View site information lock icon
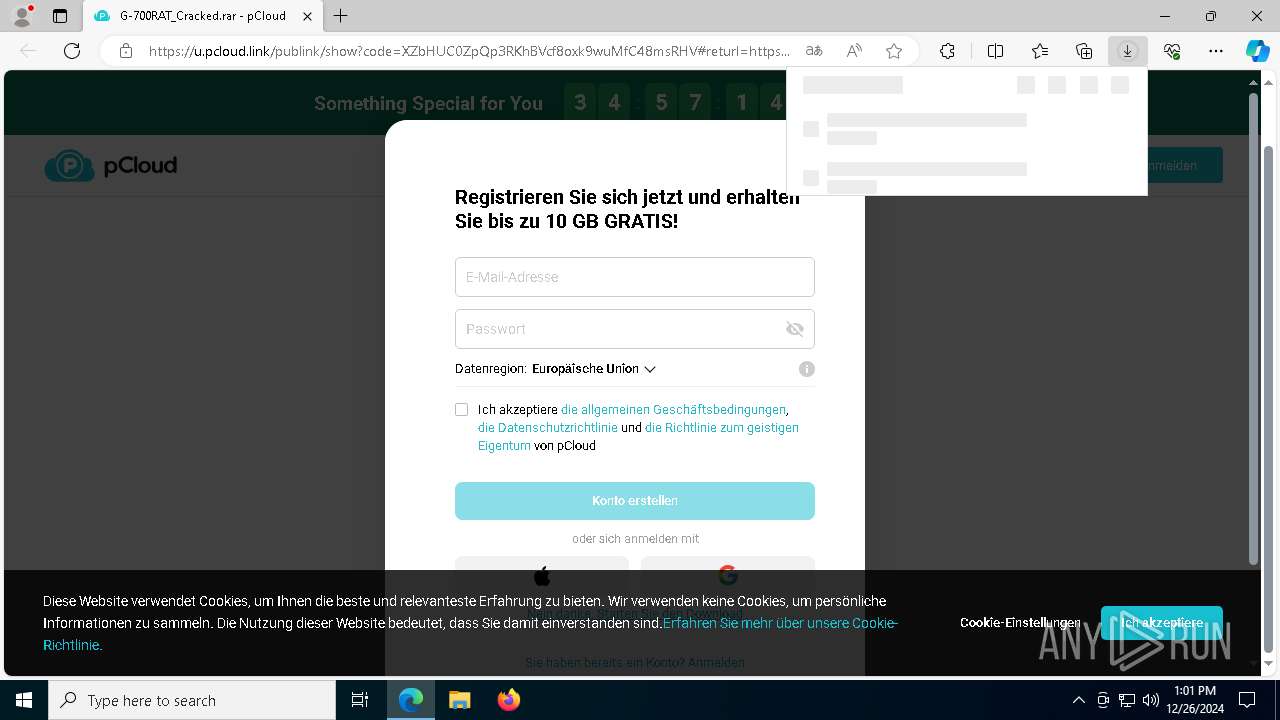The image size is (1280, 720). pos(126,51)
